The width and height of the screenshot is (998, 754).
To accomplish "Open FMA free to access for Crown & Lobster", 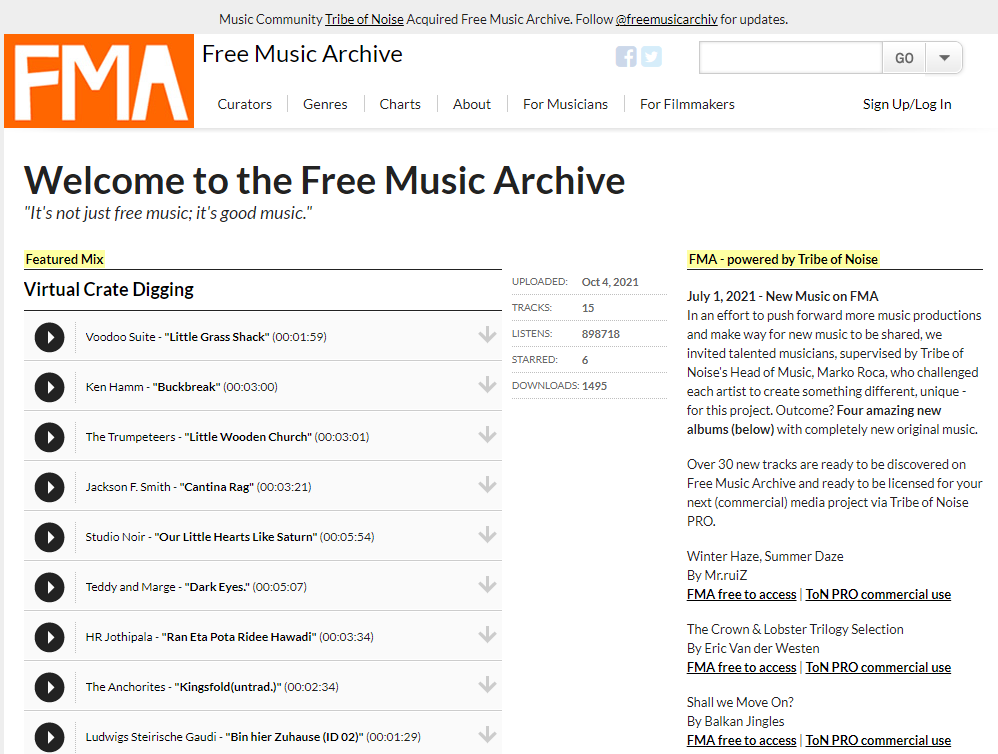I will pyautogui.click(x=741, y=667).
